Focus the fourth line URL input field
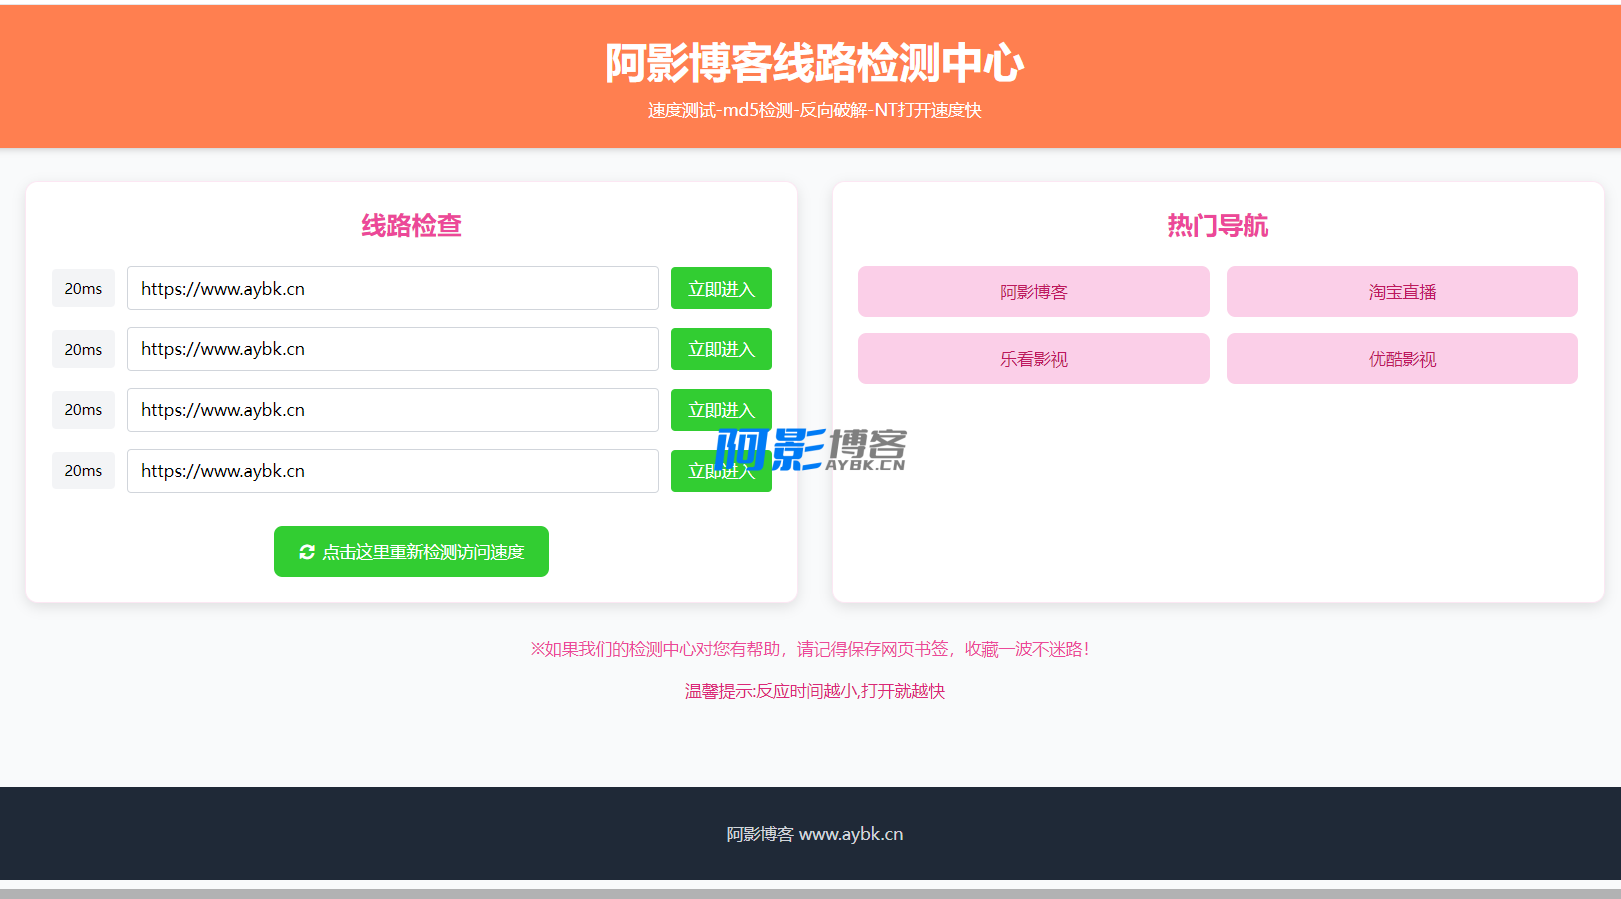1621x899 pixels. coord(392,471)
